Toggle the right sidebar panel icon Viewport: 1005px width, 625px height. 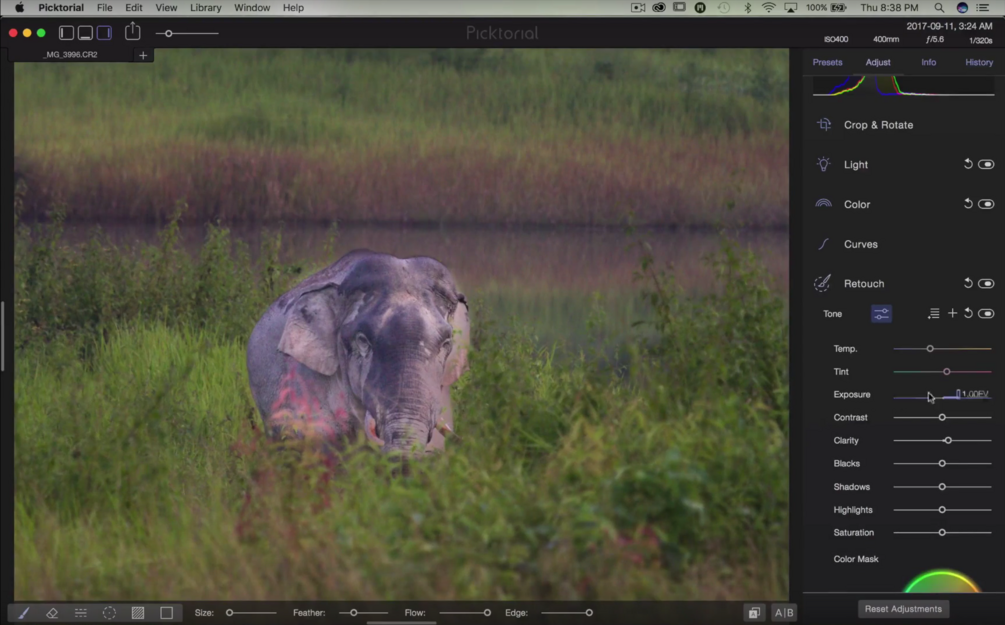coord(104,33)
